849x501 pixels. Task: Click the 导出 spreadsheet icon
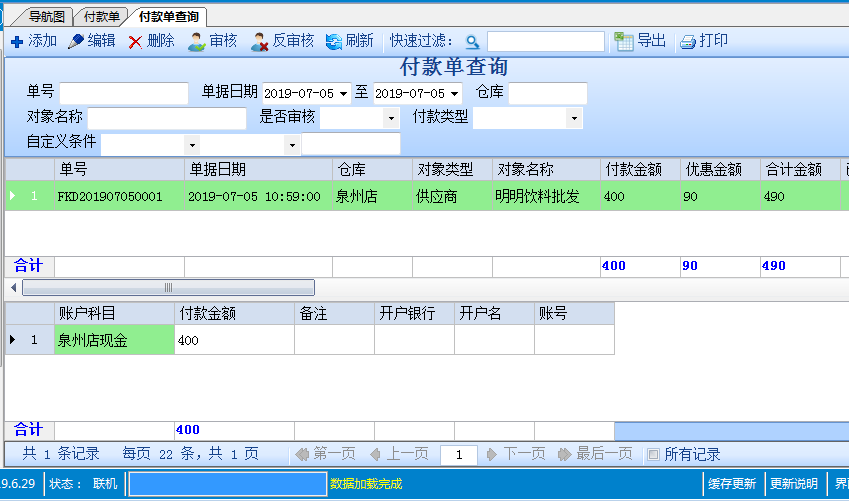[624, 42]
